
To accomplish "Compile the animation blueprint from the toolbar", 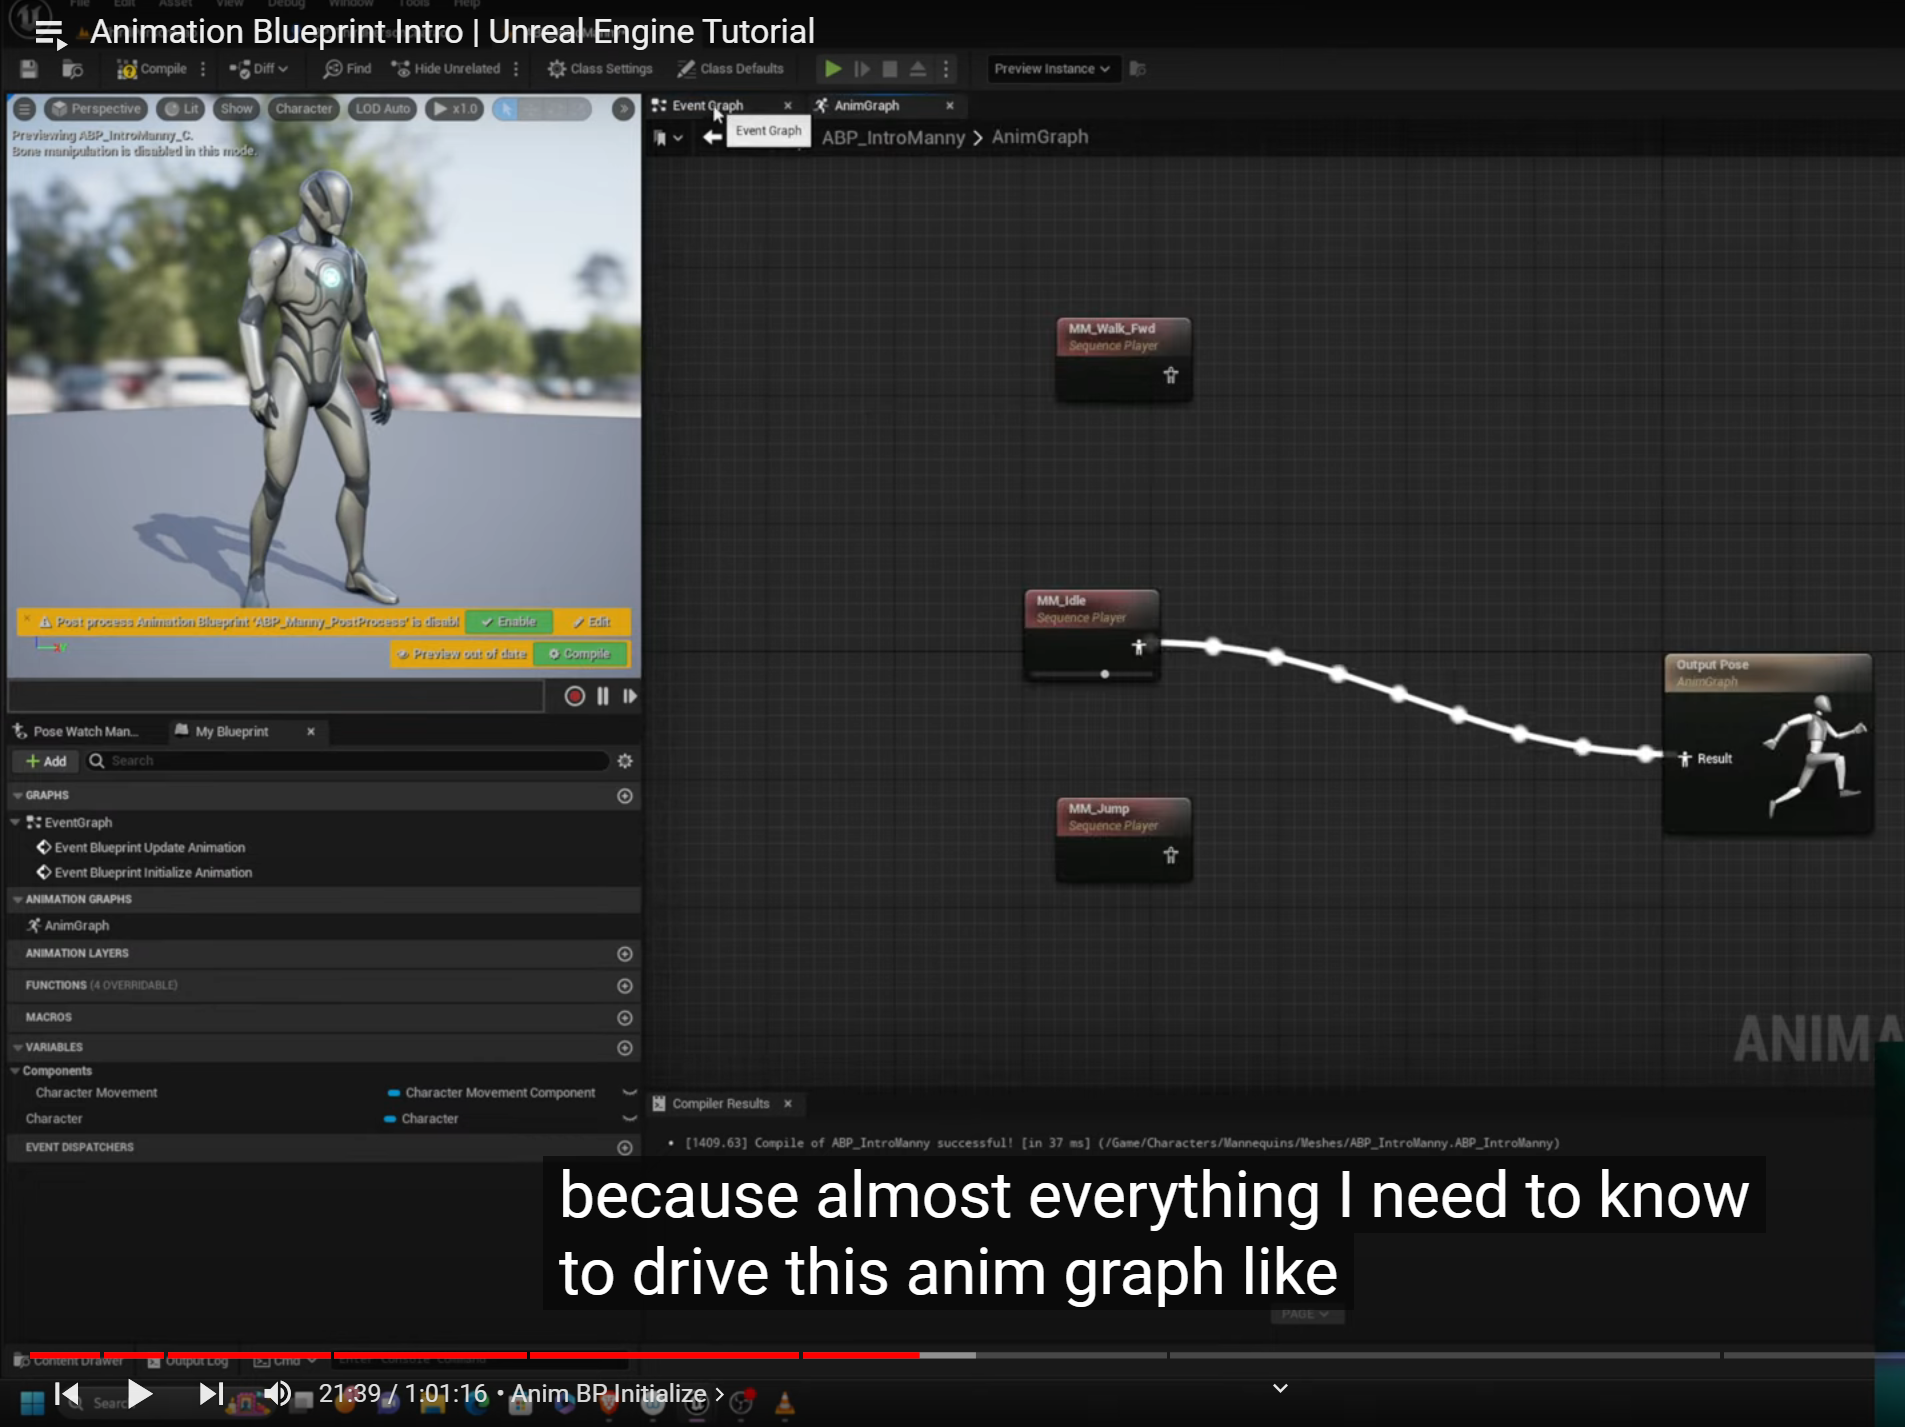I will pos(152,69).
